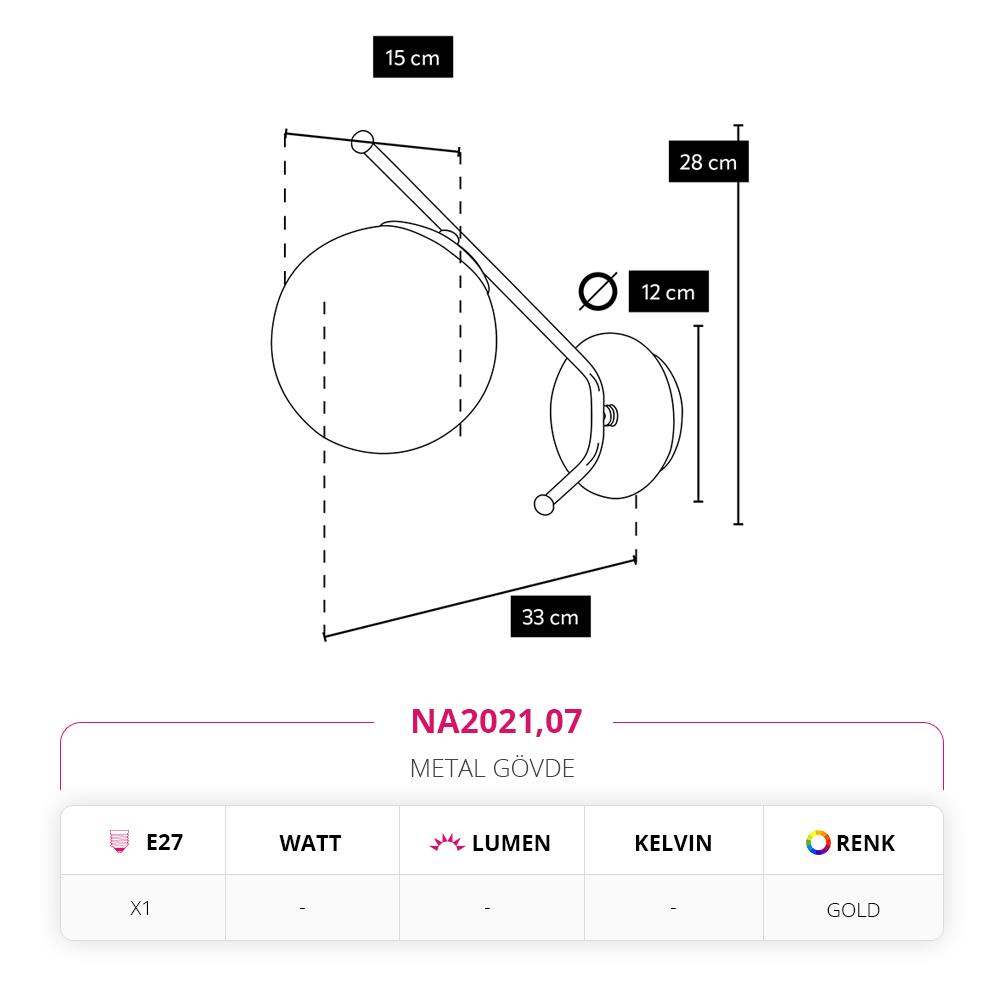Screen dimensions: 1000x1000
Task: Select the 33 cm width label
Action: pyautogui.click(x=550, y=617)
